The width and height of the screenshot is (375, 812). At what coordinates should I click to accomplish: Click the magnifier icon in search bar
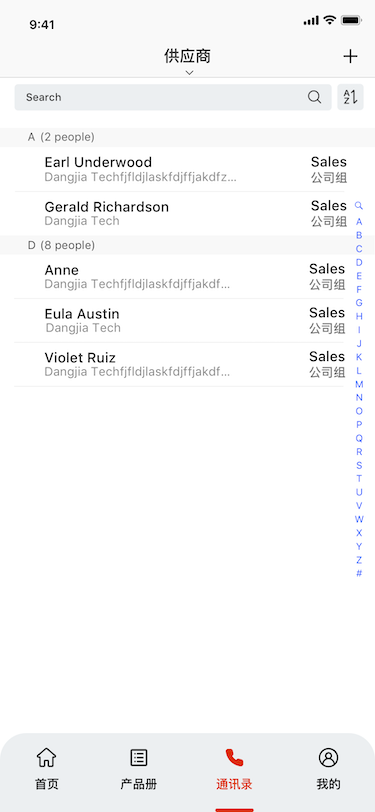(x=314, y=97)
